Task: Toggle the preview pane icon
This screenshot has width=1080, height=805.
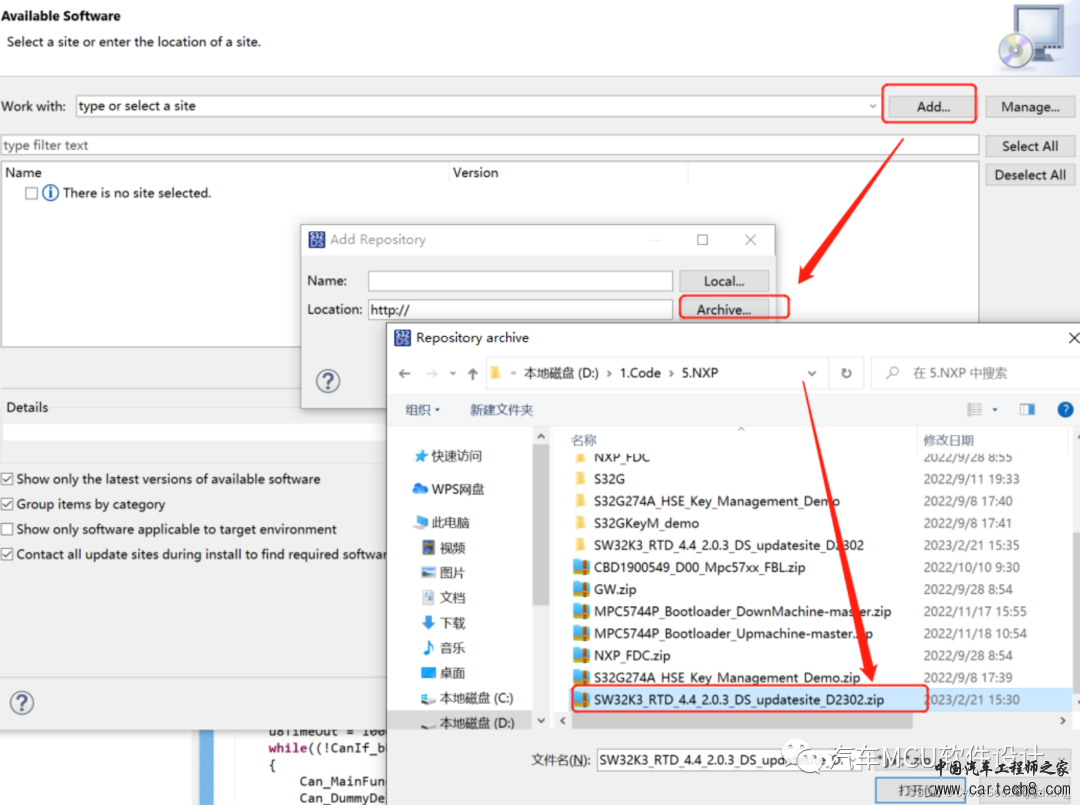Action: point(1027,410)
